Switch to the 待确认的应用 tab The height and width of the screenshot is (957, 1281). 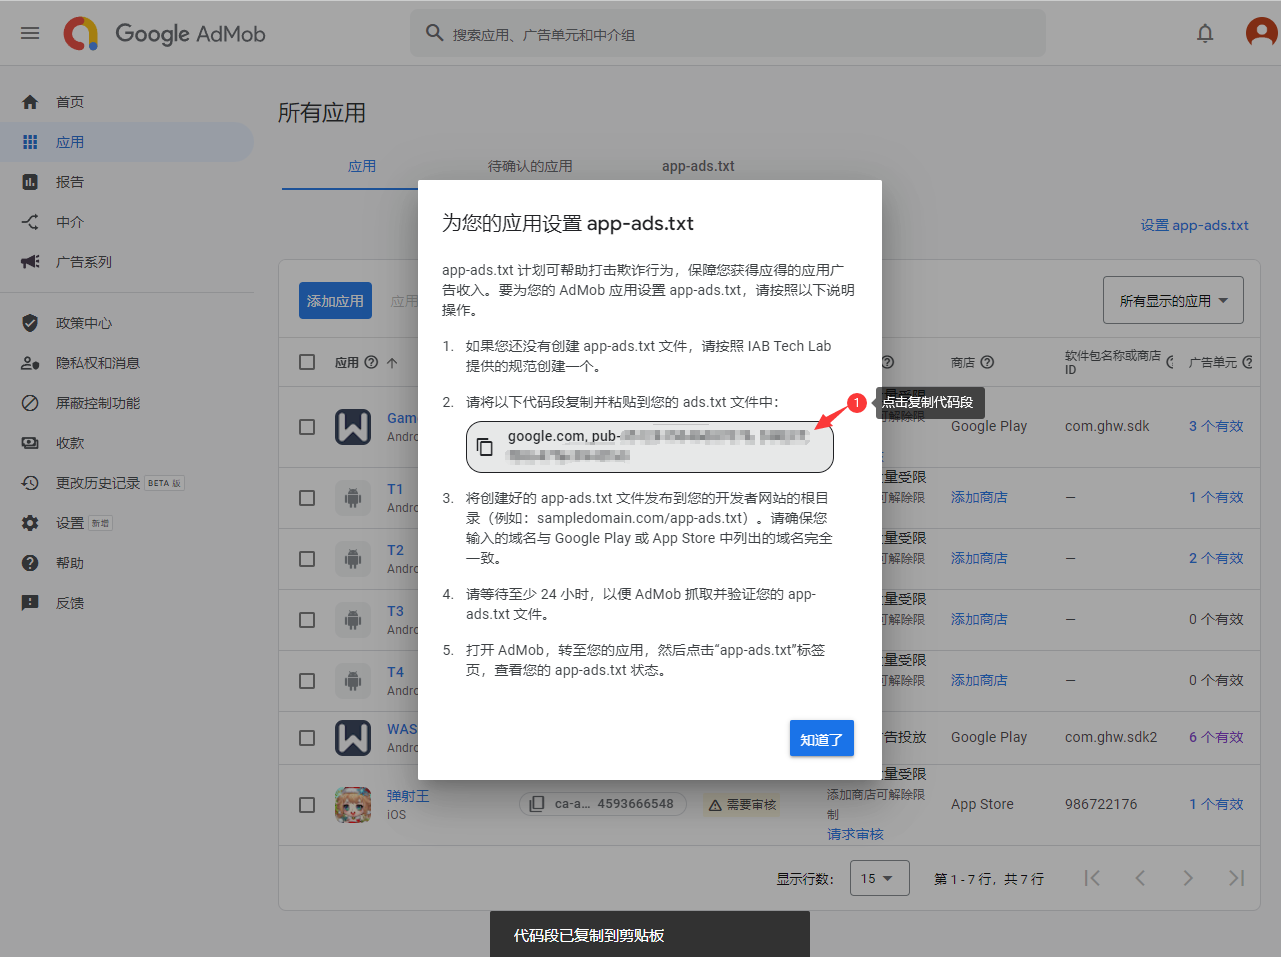click(x=530, y=166)
